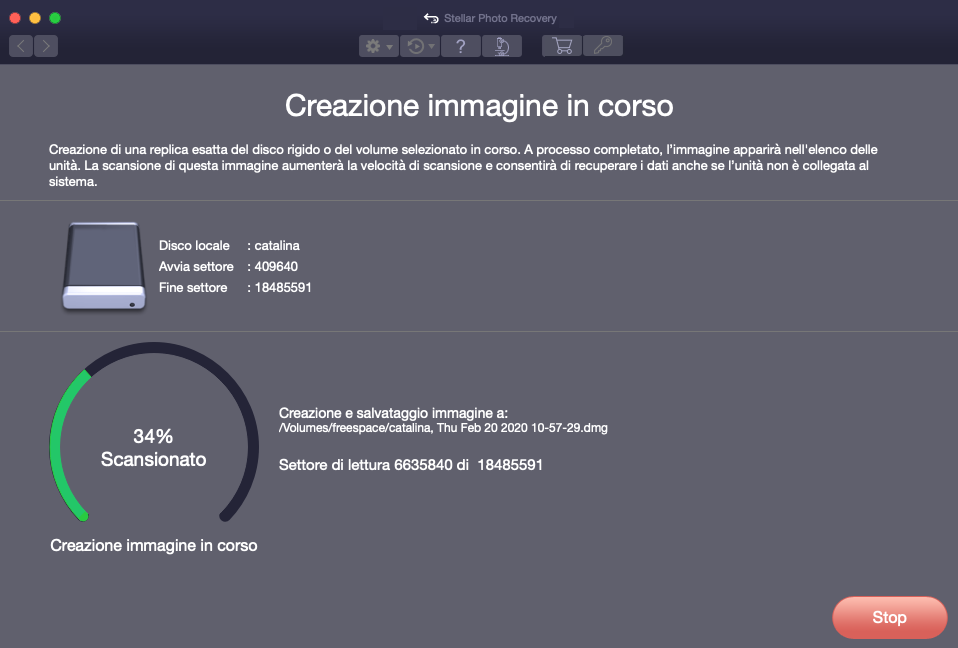
Task: Click the large 'Creazione immagine in corso' heading
Action: tap(479, 105)
